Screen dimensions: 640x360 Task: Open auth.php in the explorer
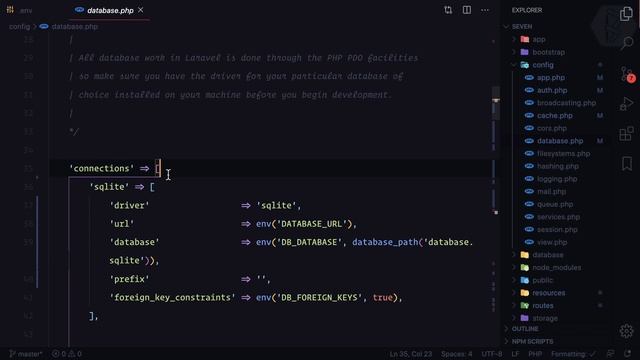(x=552, y=90)
